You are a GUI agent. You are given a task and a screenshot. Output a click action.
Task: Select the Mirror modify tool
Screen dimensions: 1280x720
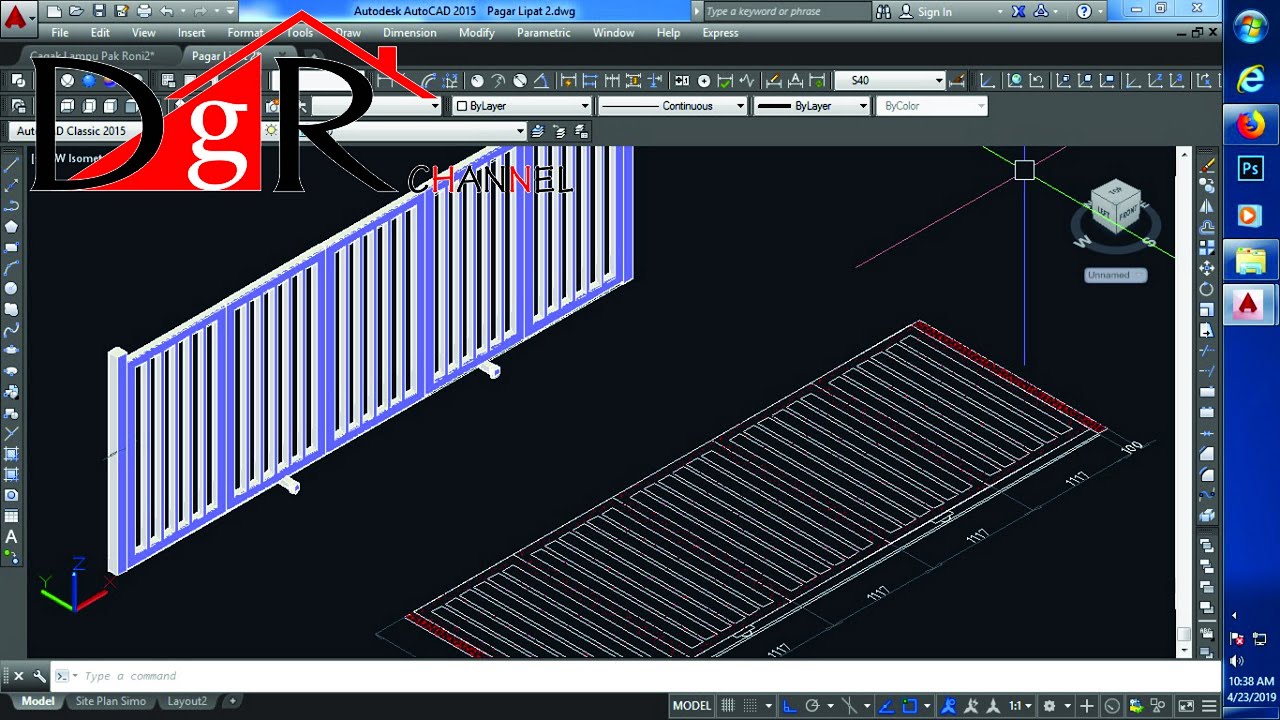click(1207, 206)
